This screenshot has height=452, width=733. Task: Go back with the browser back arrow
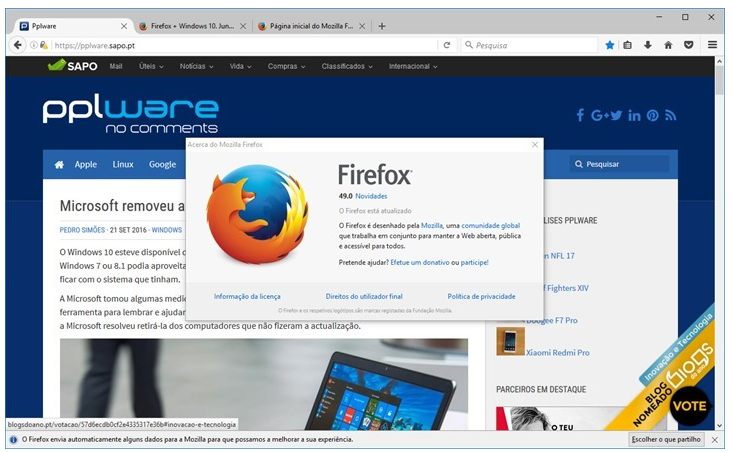point(17,45)
